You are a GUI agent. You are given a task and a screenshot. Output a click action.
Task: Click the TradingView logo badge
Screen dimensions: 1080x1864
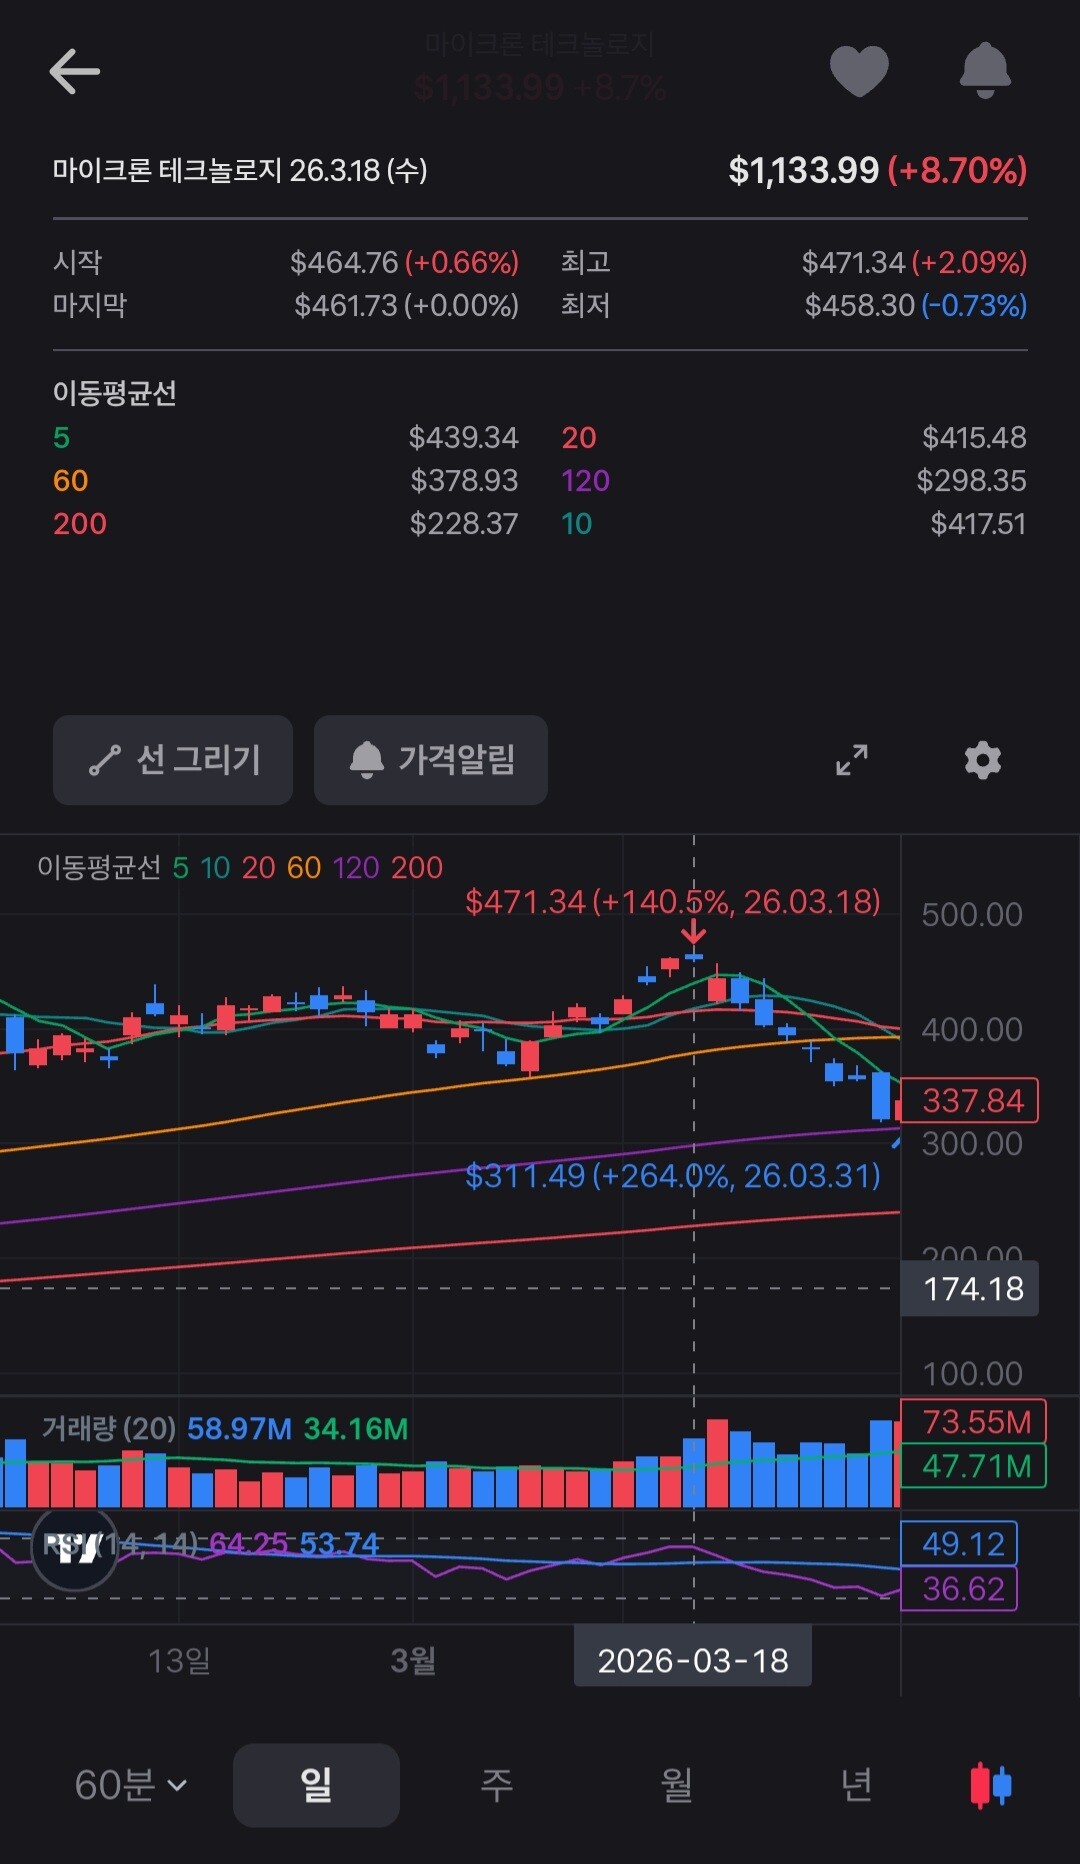pos(74,1547)
